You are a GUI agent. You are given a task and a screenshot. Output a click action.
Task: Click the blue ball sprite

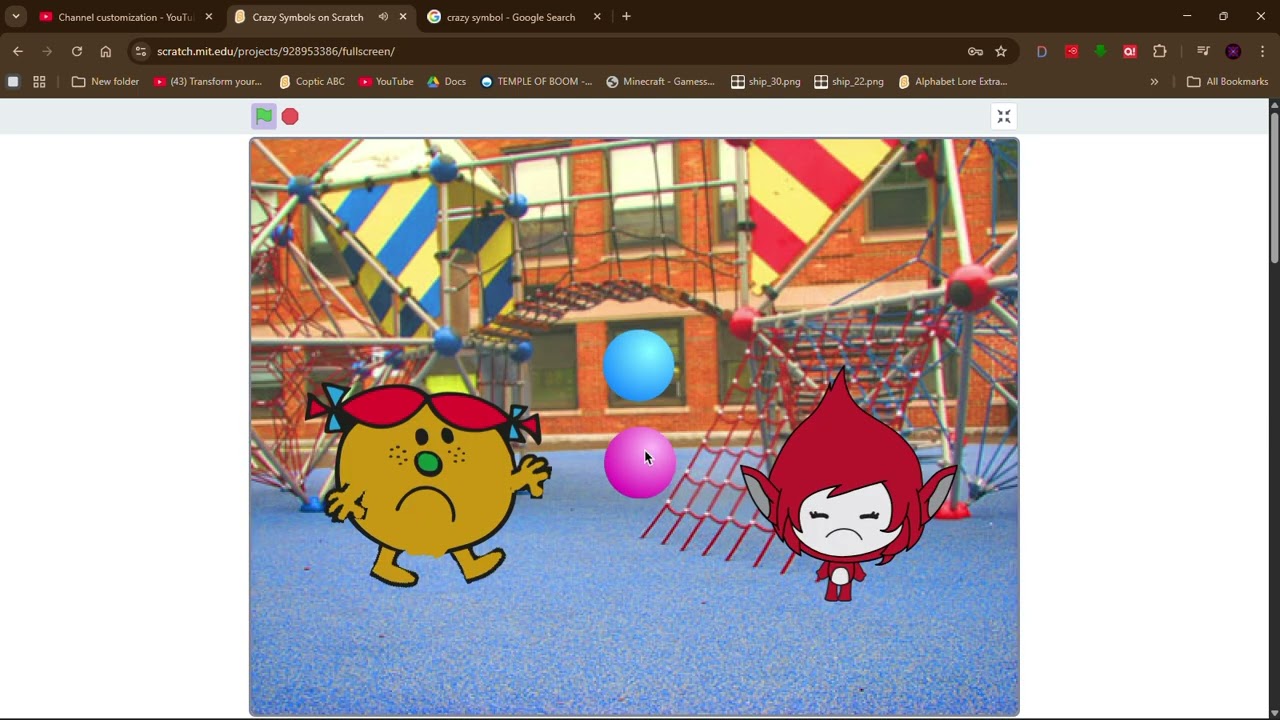(639, 366)
